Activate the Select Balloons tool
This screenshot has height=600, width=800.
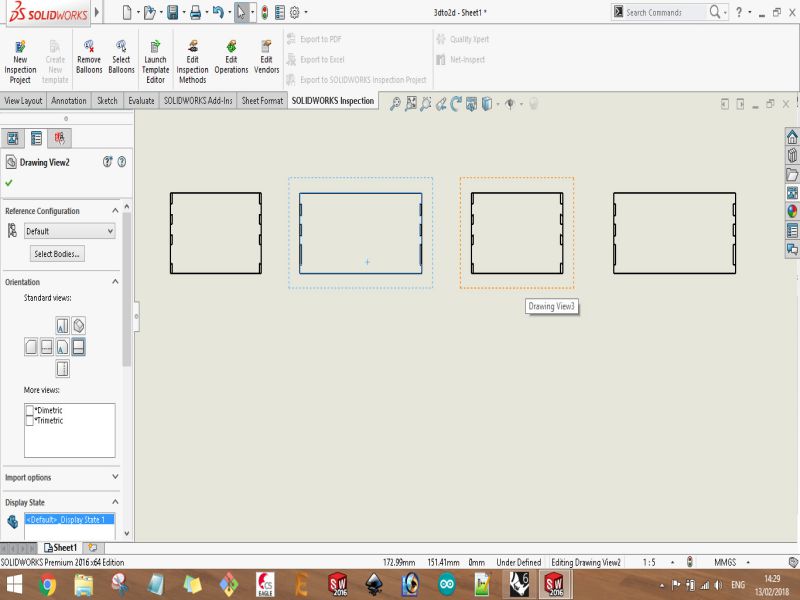click(121, 57)
